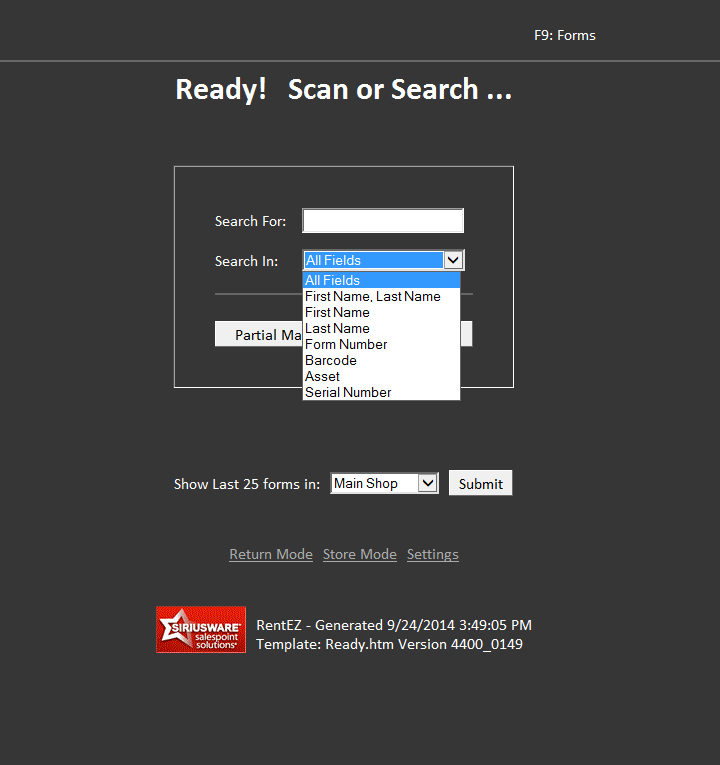Pick the Asset search option
This screenshot has width=720, height=765.
[381, 377]
